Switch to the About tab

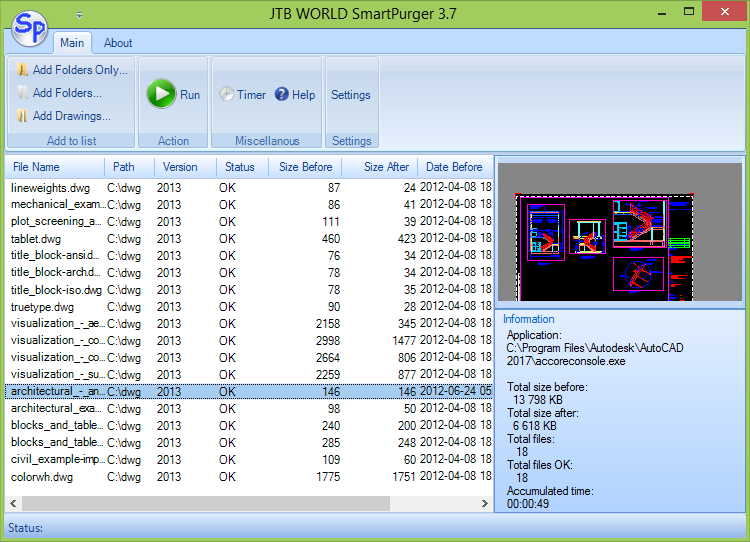pos(118,43)
